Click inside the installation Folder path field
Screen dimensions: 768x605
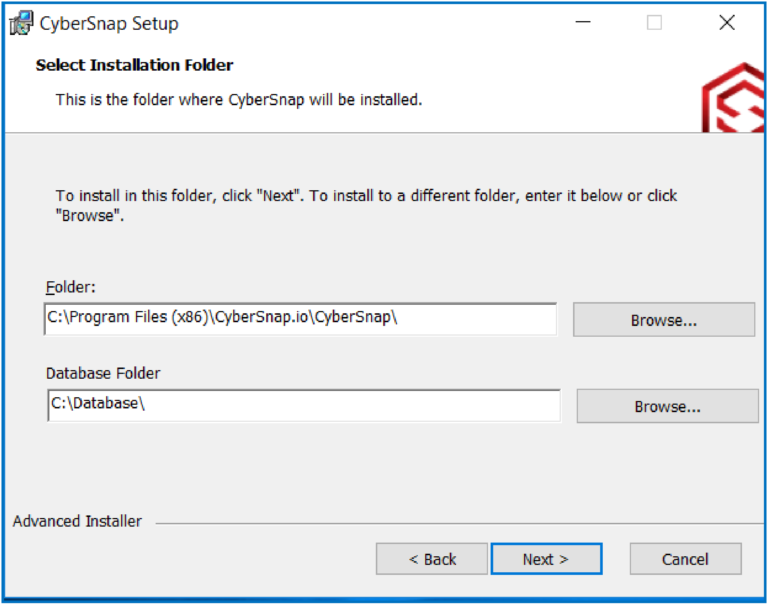pos(300,319)
